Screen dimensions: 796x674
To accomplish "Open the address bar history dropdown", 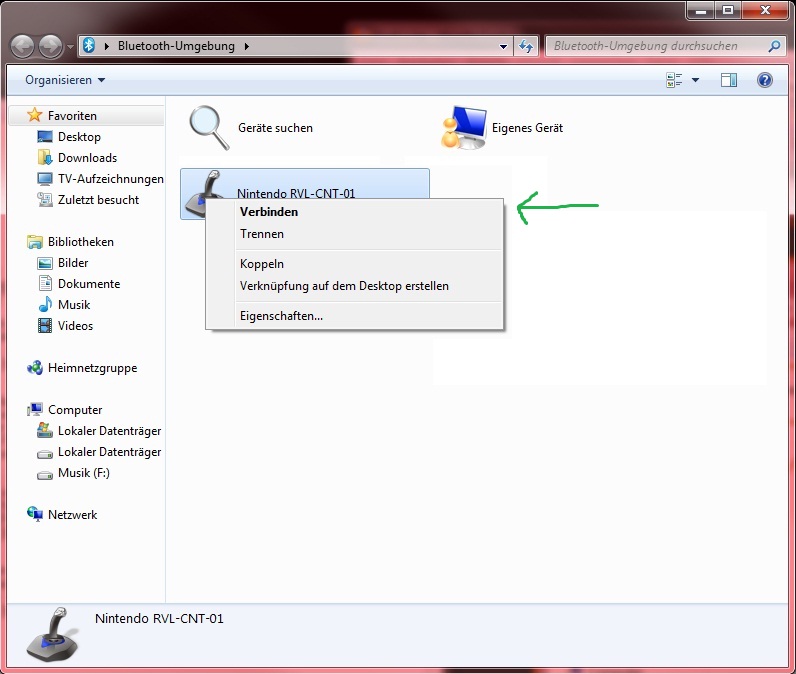I will coord(503,46).
